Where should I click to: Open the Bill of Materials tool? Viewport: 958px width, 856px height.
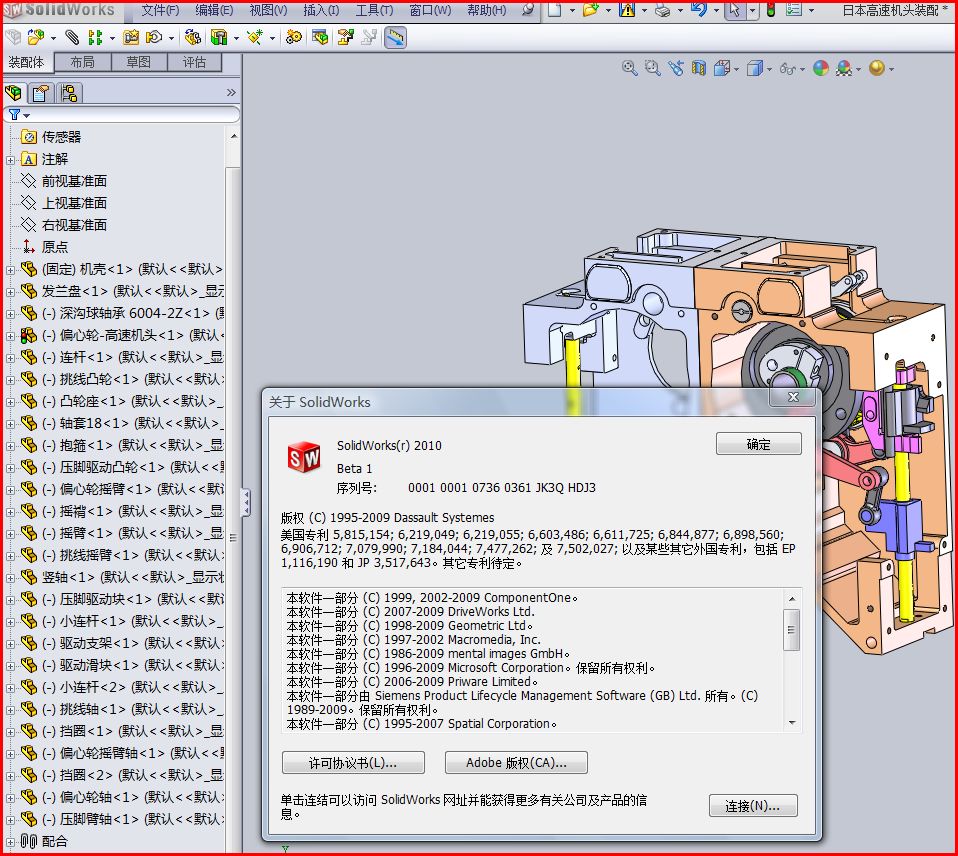(320, 38)
